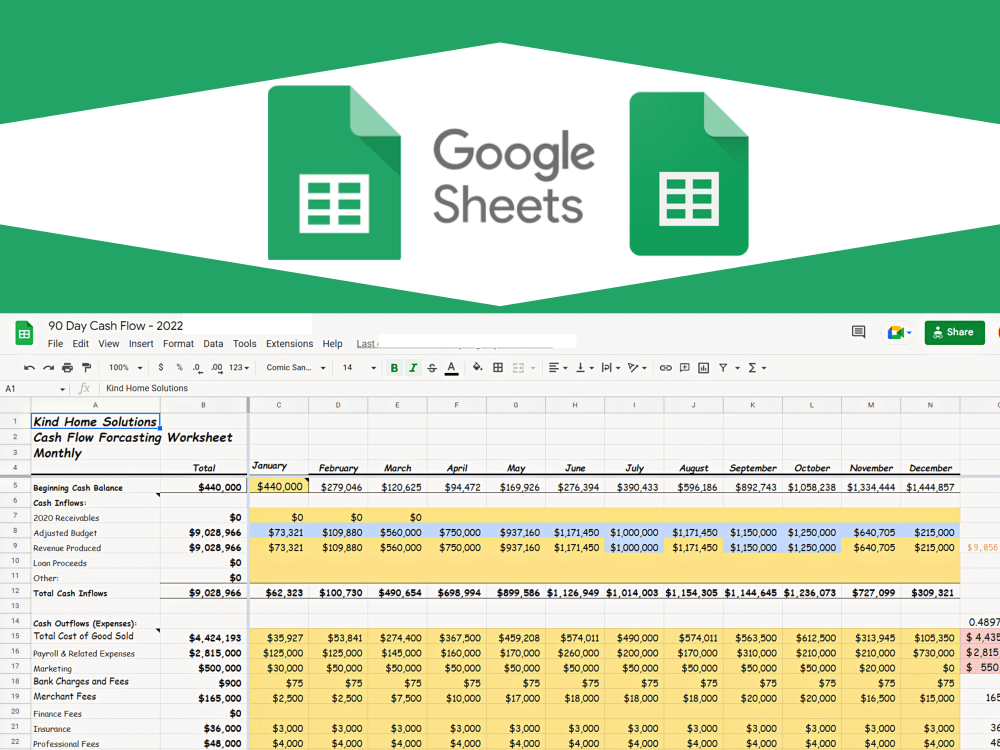Insert a link
This screenshot has width=1000, height=750.
tap(665, 367)
